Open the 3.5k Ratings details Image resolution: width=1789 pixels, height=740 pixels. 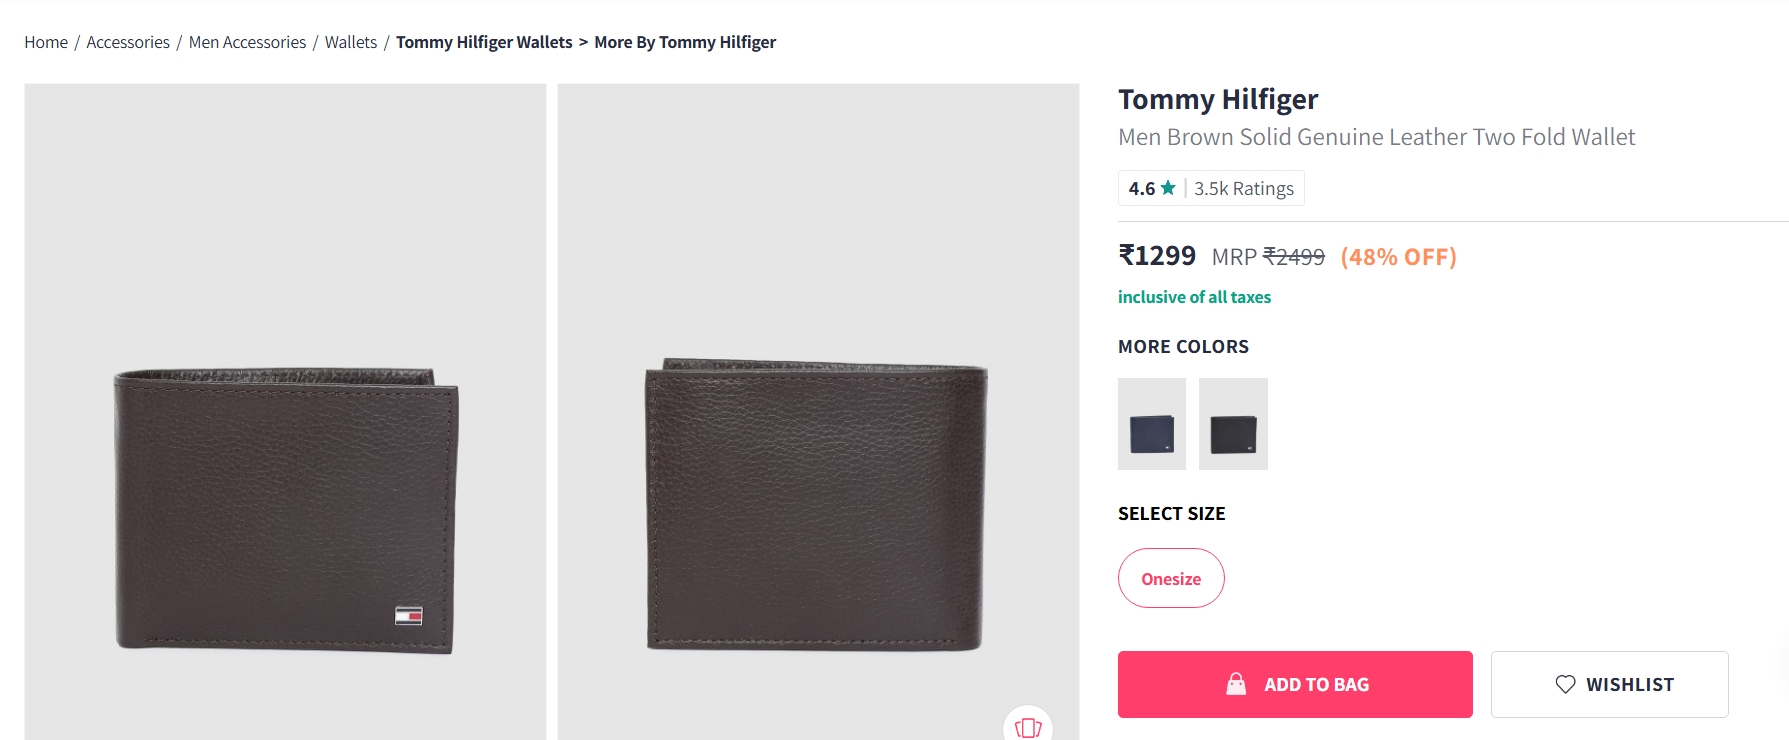(x=1242, y=187)
